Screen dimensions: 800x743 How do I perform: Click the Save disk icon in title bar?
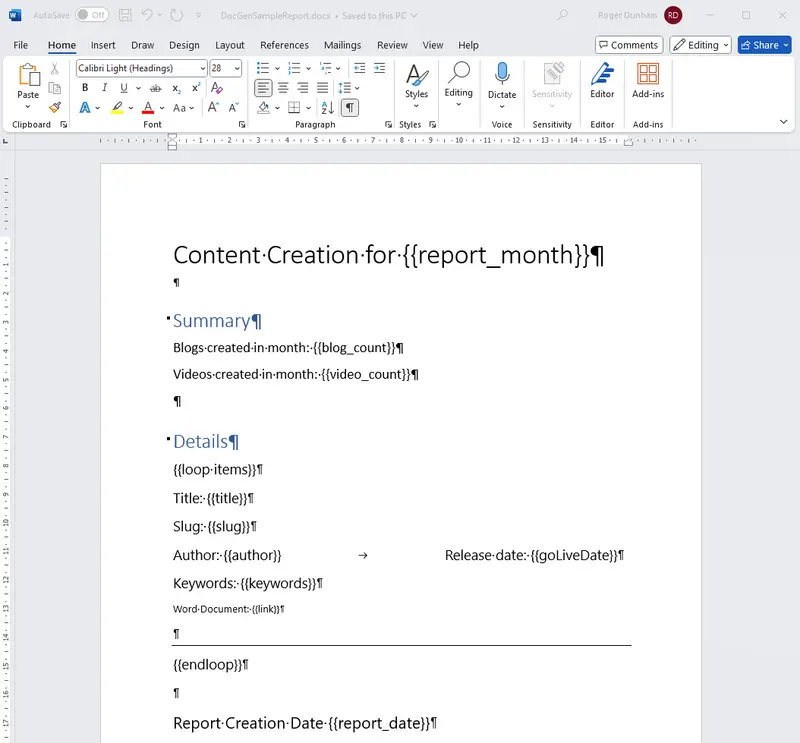tap(125, 15)
